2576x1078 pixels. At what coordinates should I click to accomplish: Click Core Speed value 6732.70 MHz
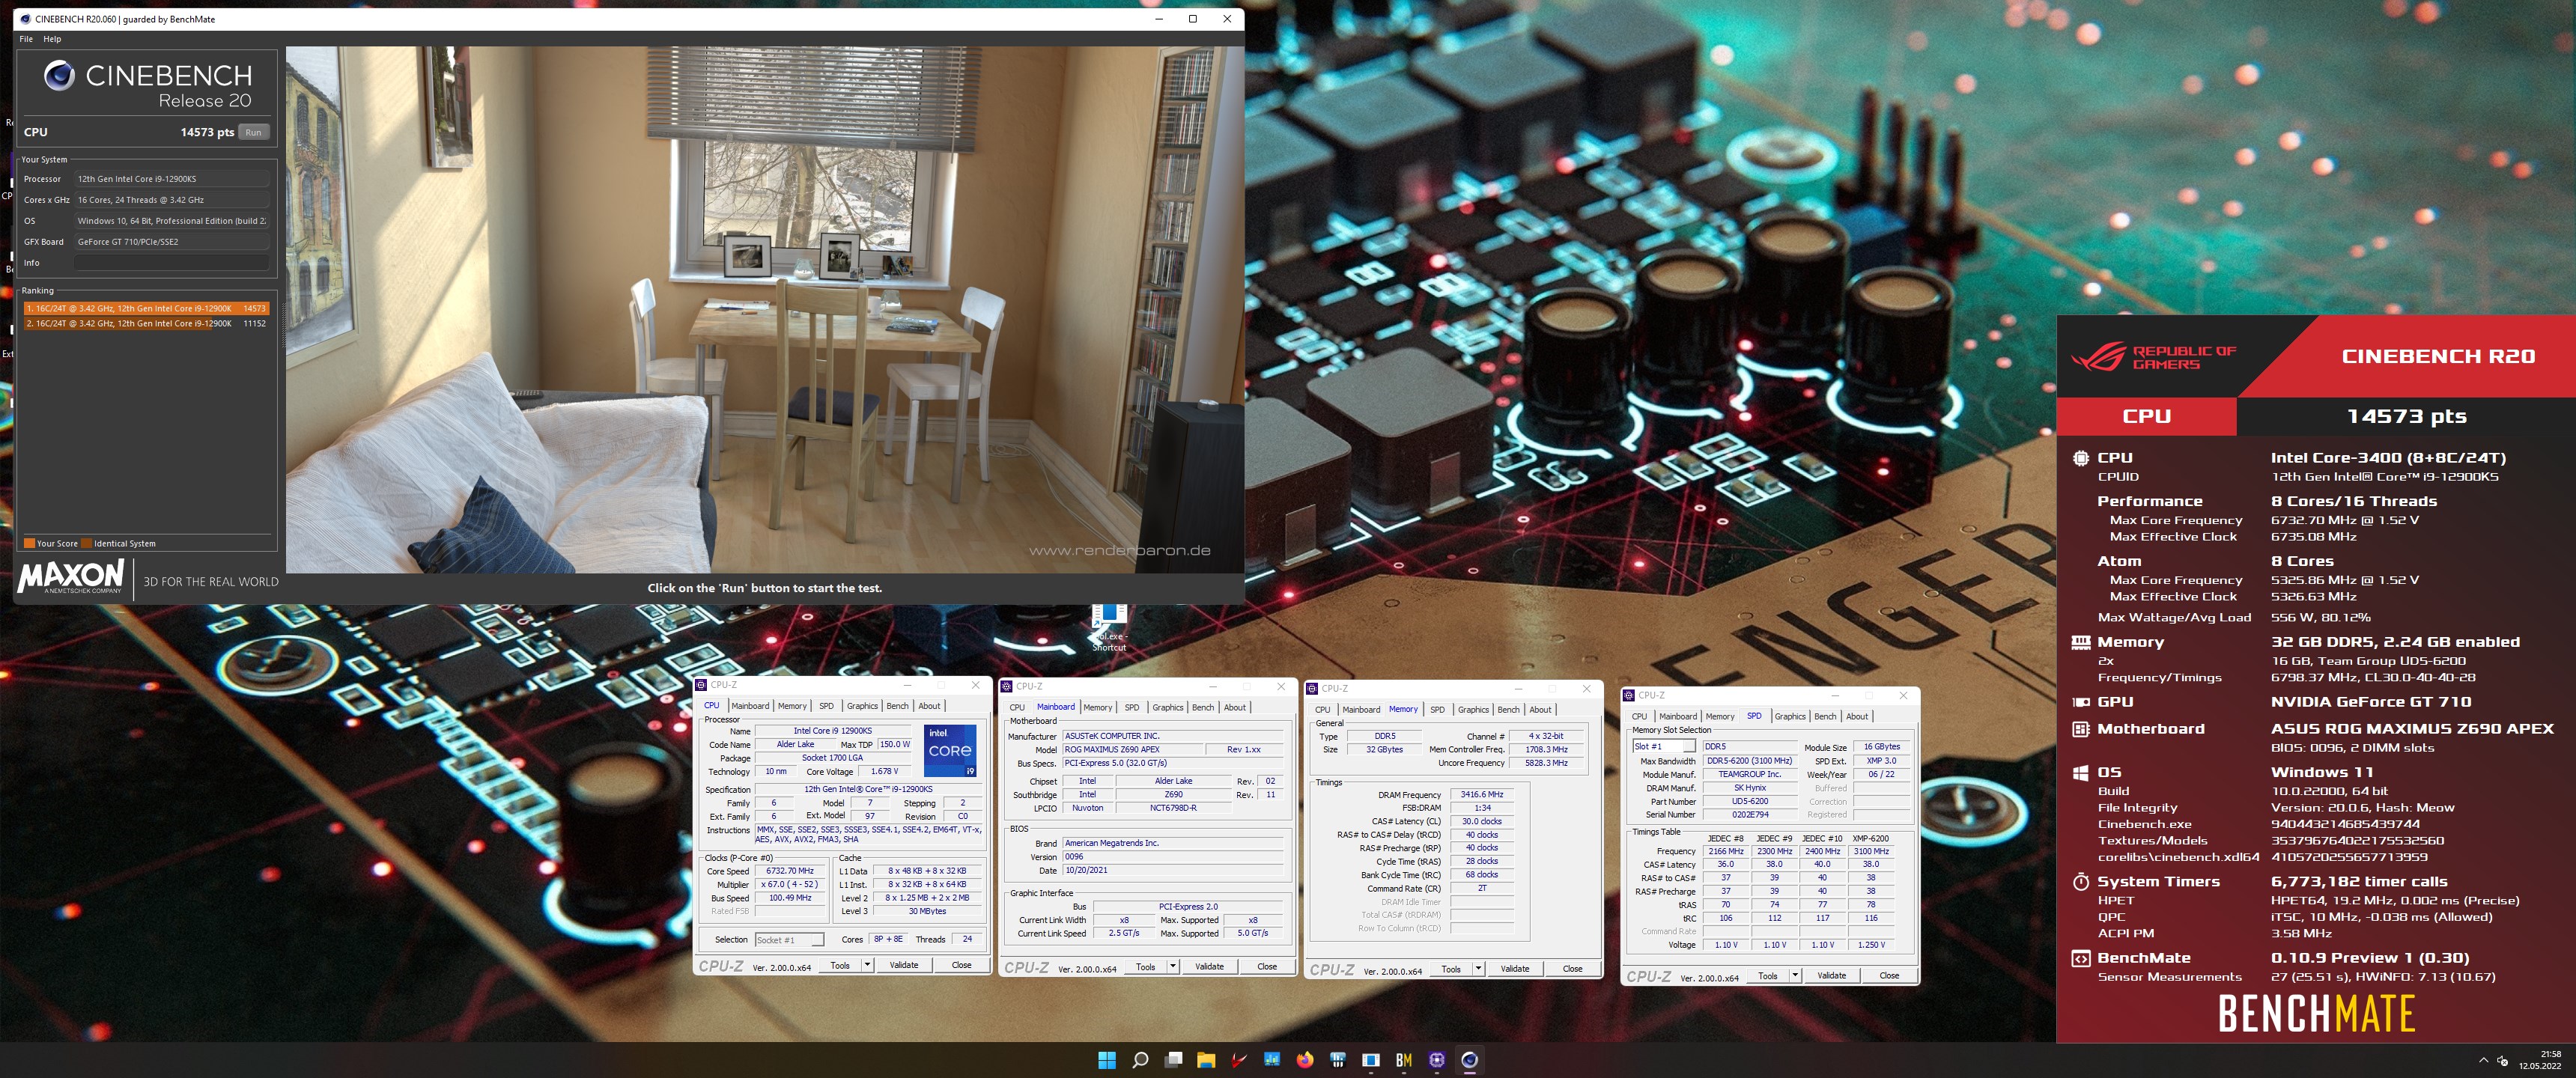pos(791,871)
